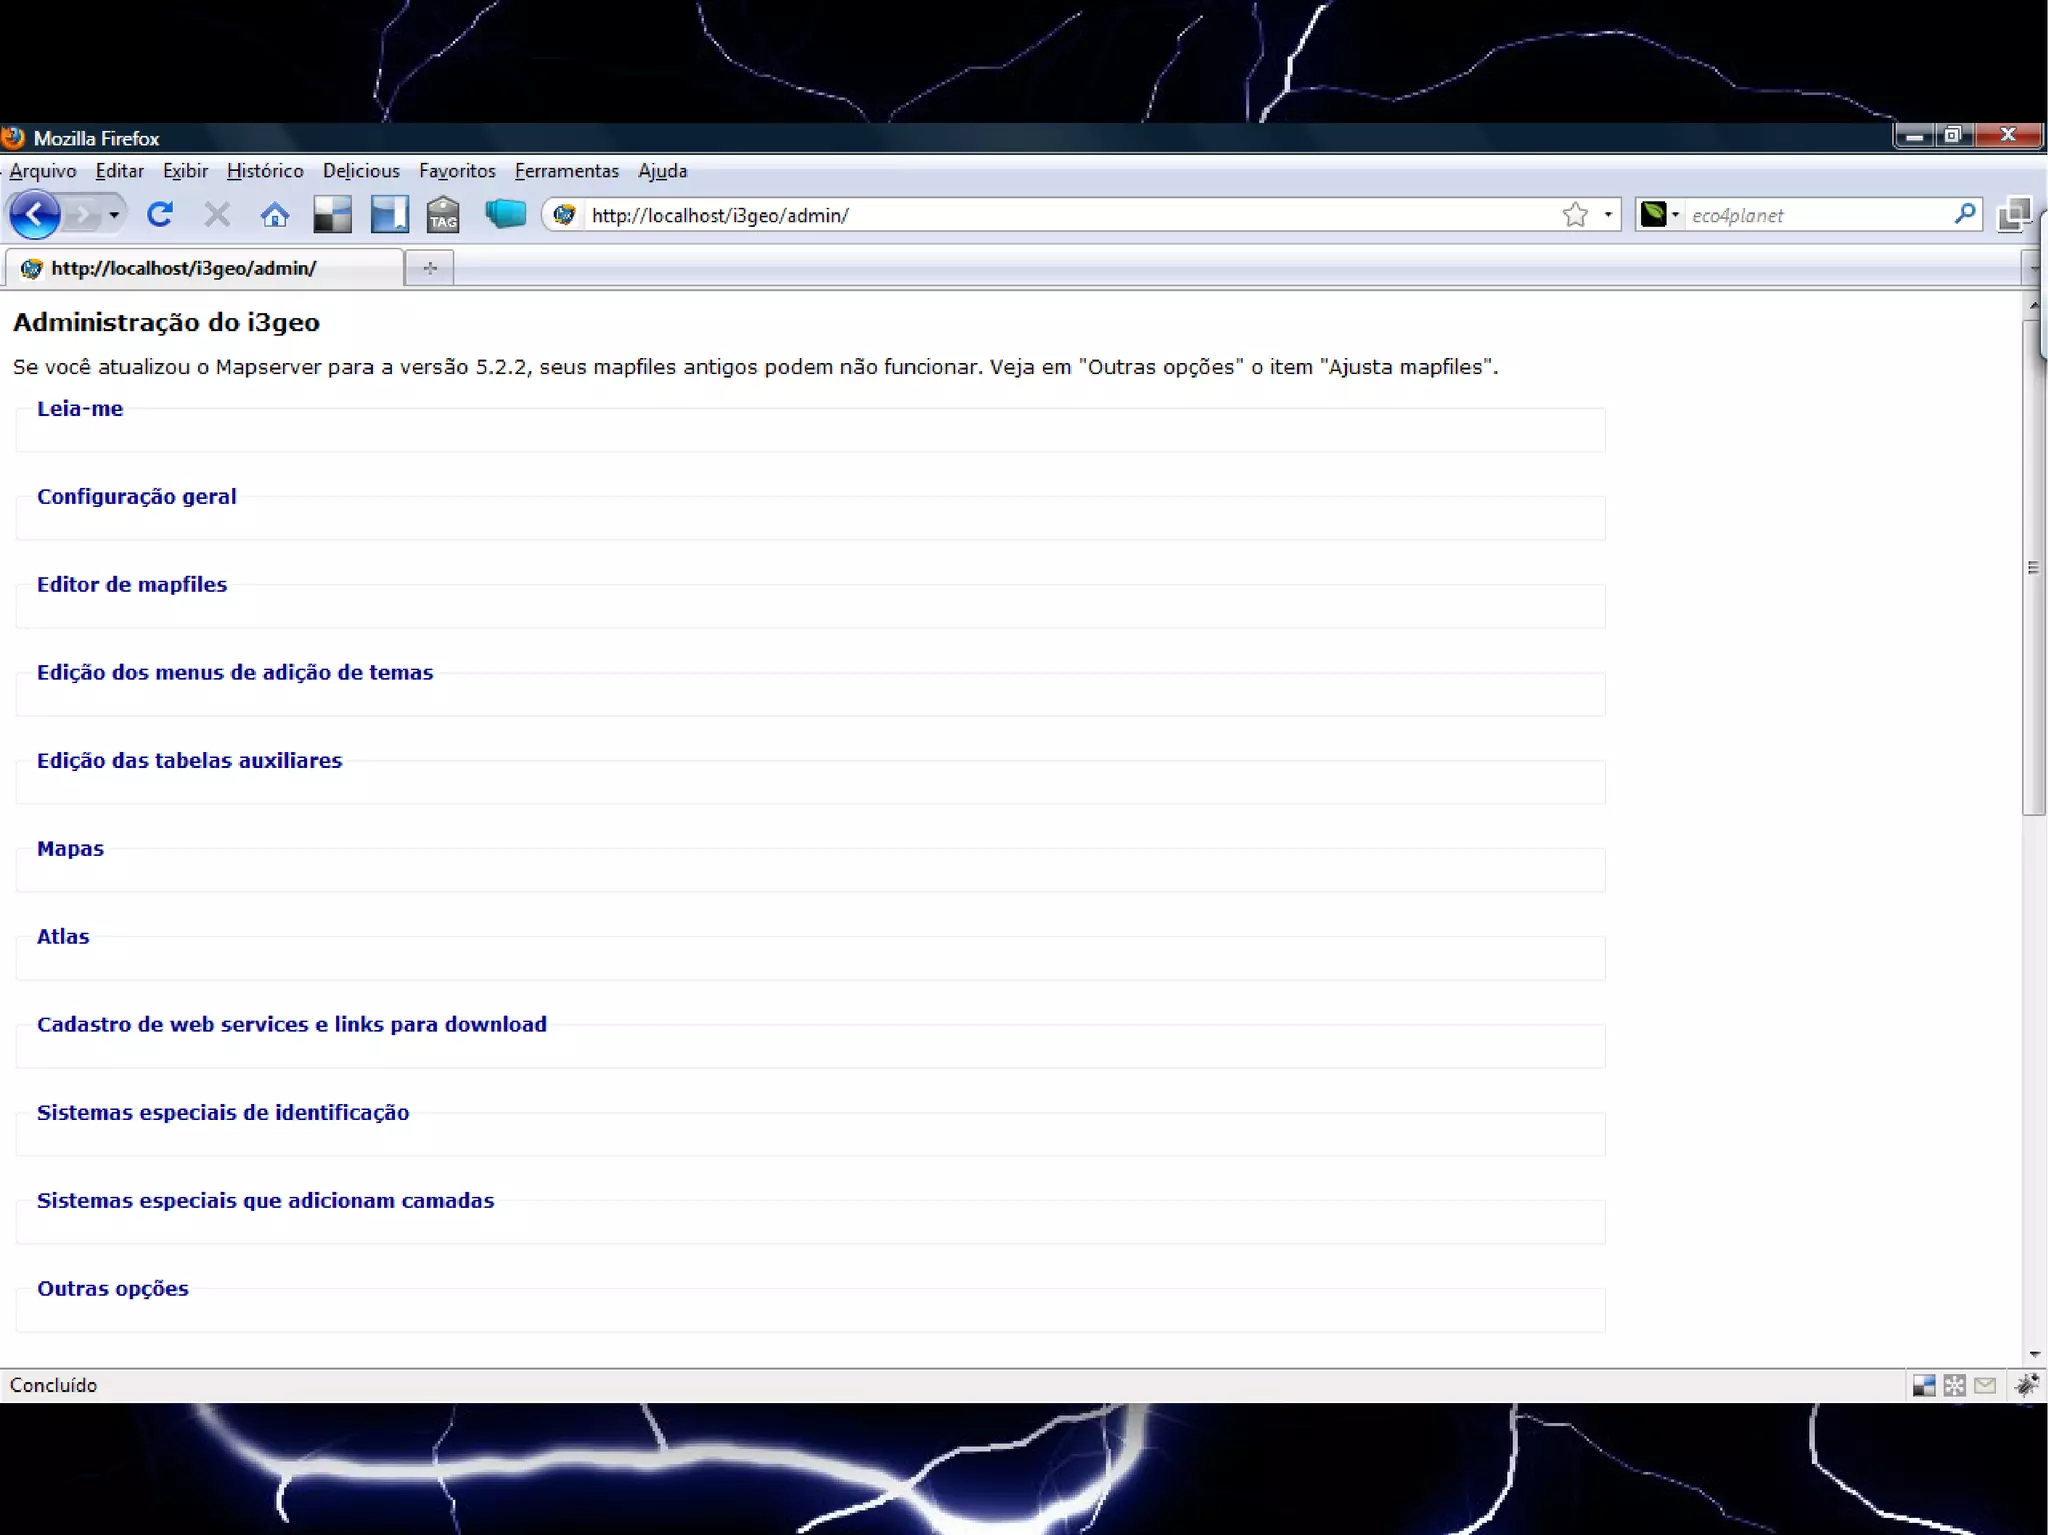
Task: Expand the Editor de mapfiles section
Action: click(131, 585)
